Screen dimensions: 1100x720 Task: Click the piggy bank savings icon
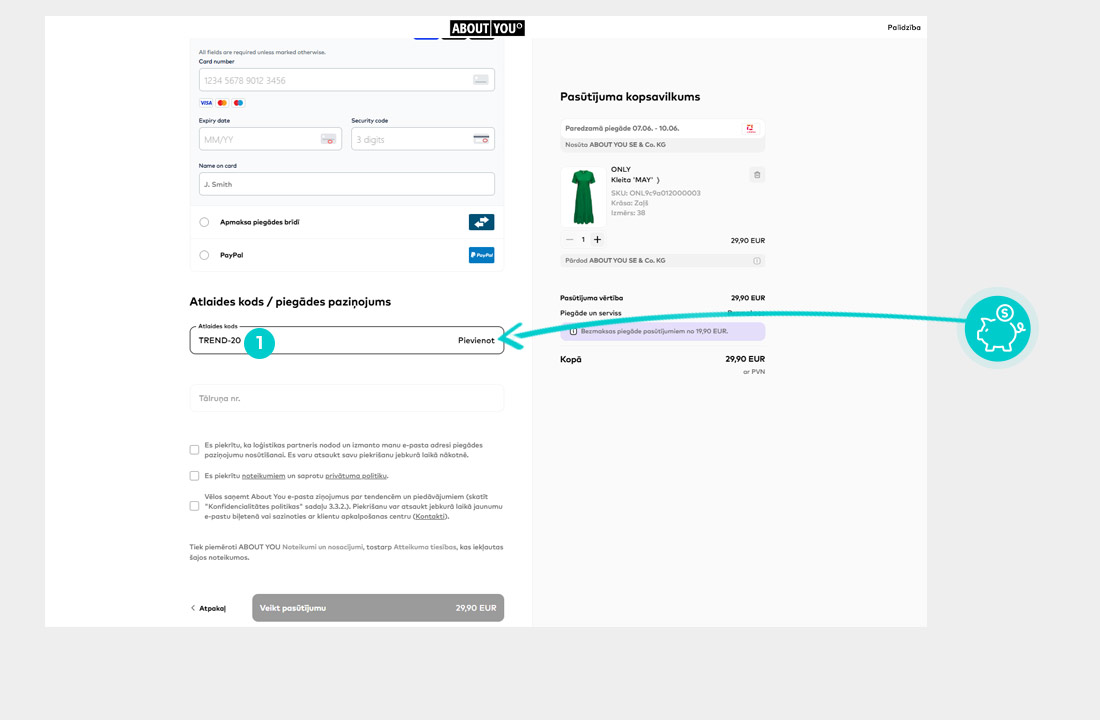click(x=997, y=328)
